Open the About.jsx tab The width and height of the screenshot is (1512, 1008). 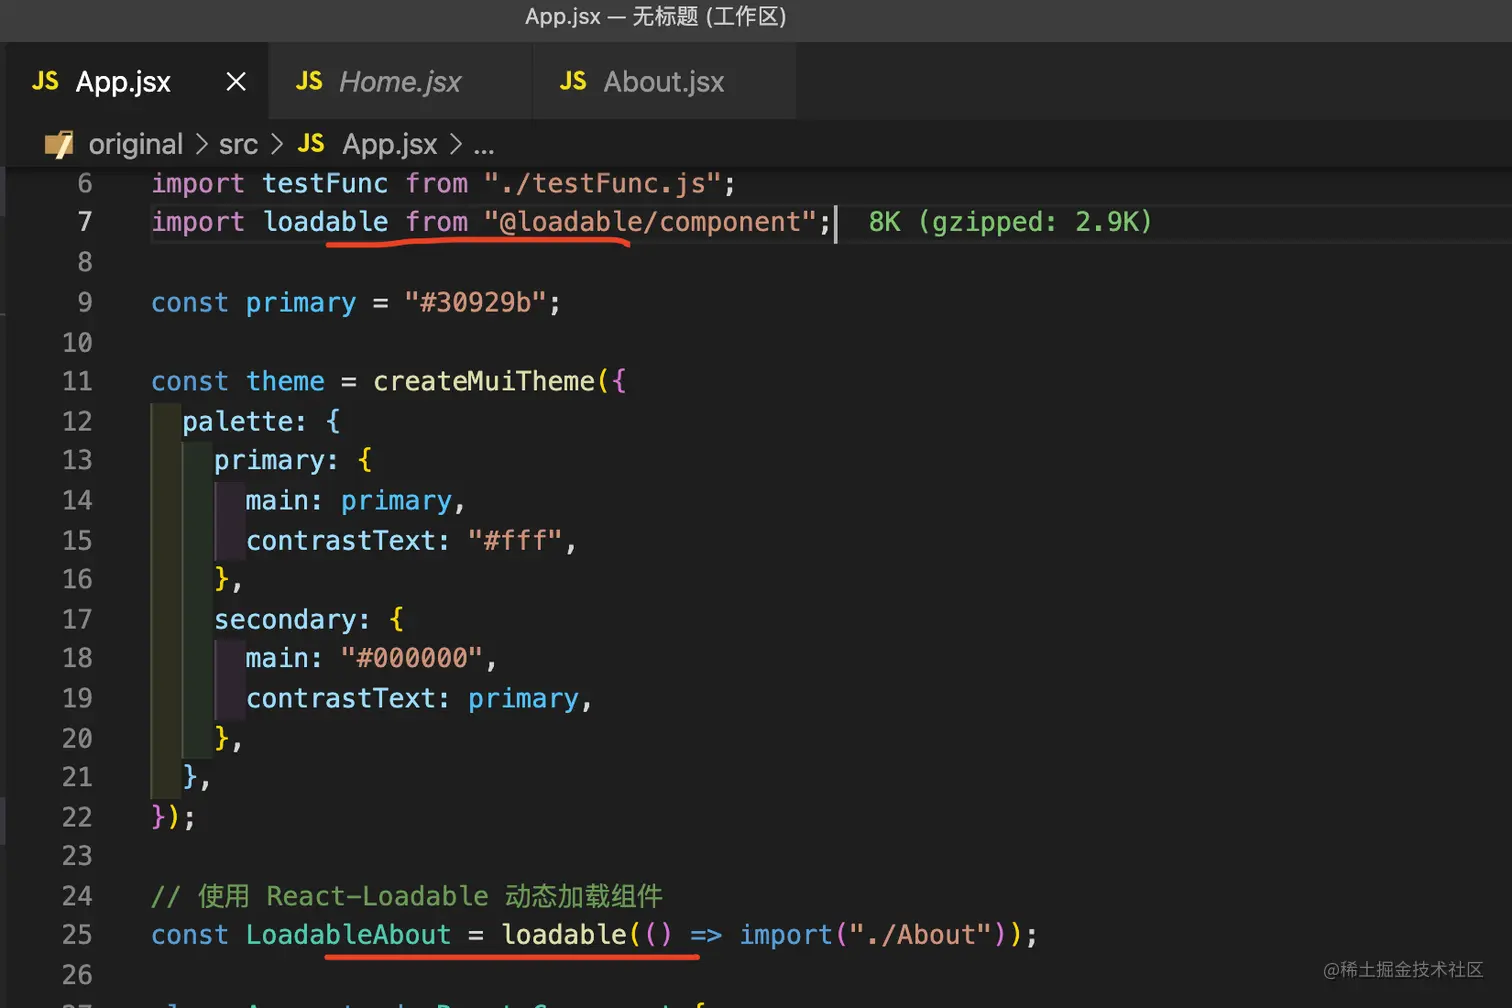(664, 82)
